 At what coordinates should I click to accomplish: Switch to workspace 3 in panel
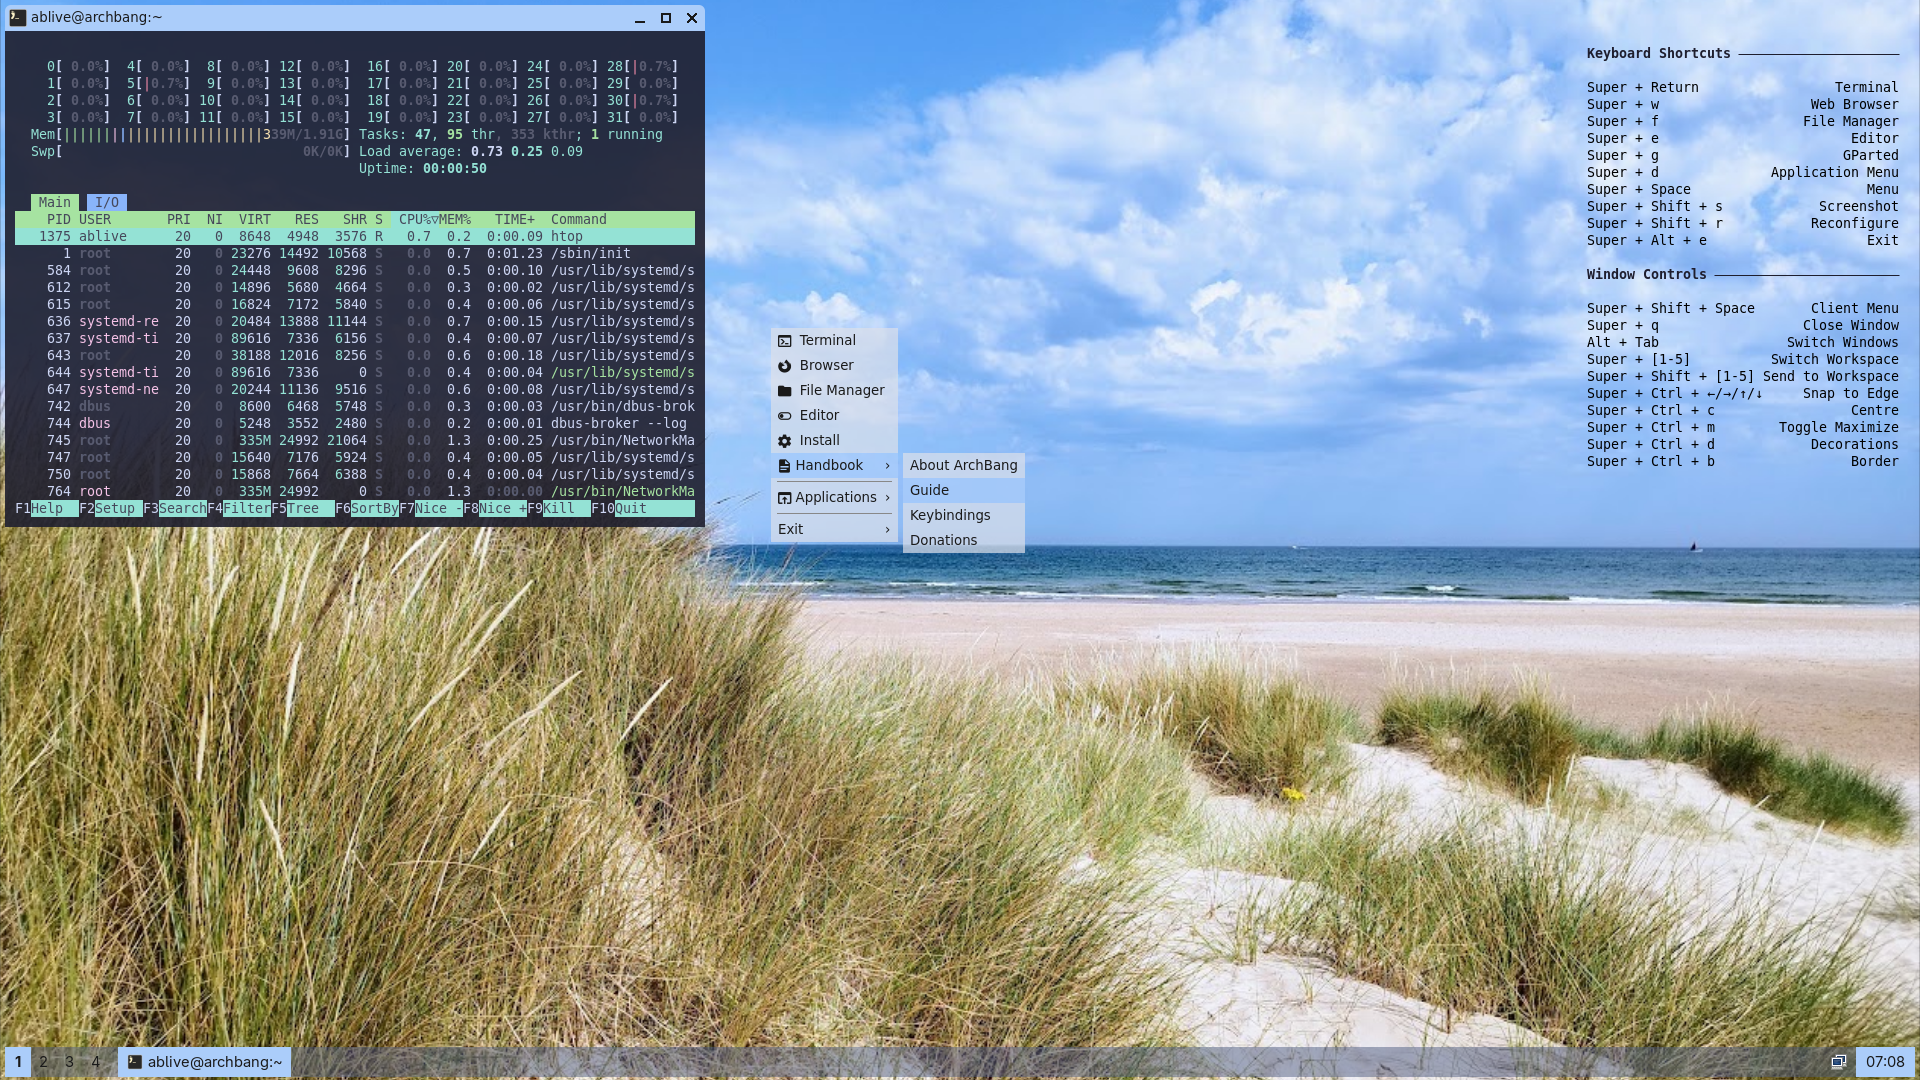tap(69, 1062)
